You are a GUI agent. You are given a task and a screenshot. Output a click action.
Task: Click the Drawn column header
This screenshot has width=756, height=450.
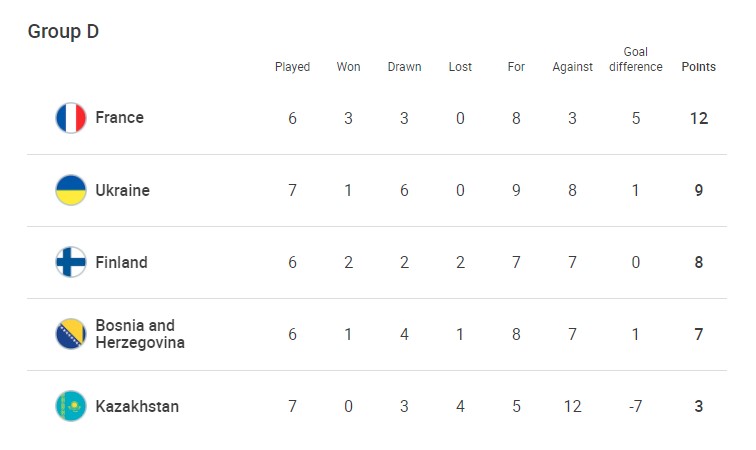[404, 67]
